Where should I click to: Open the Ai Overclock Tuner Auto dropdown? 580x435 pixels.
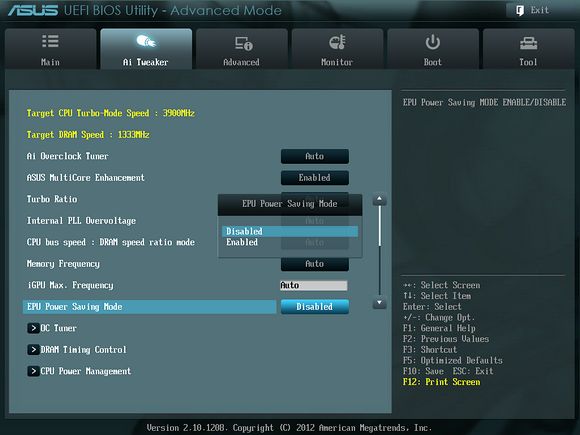pos(314,156)
